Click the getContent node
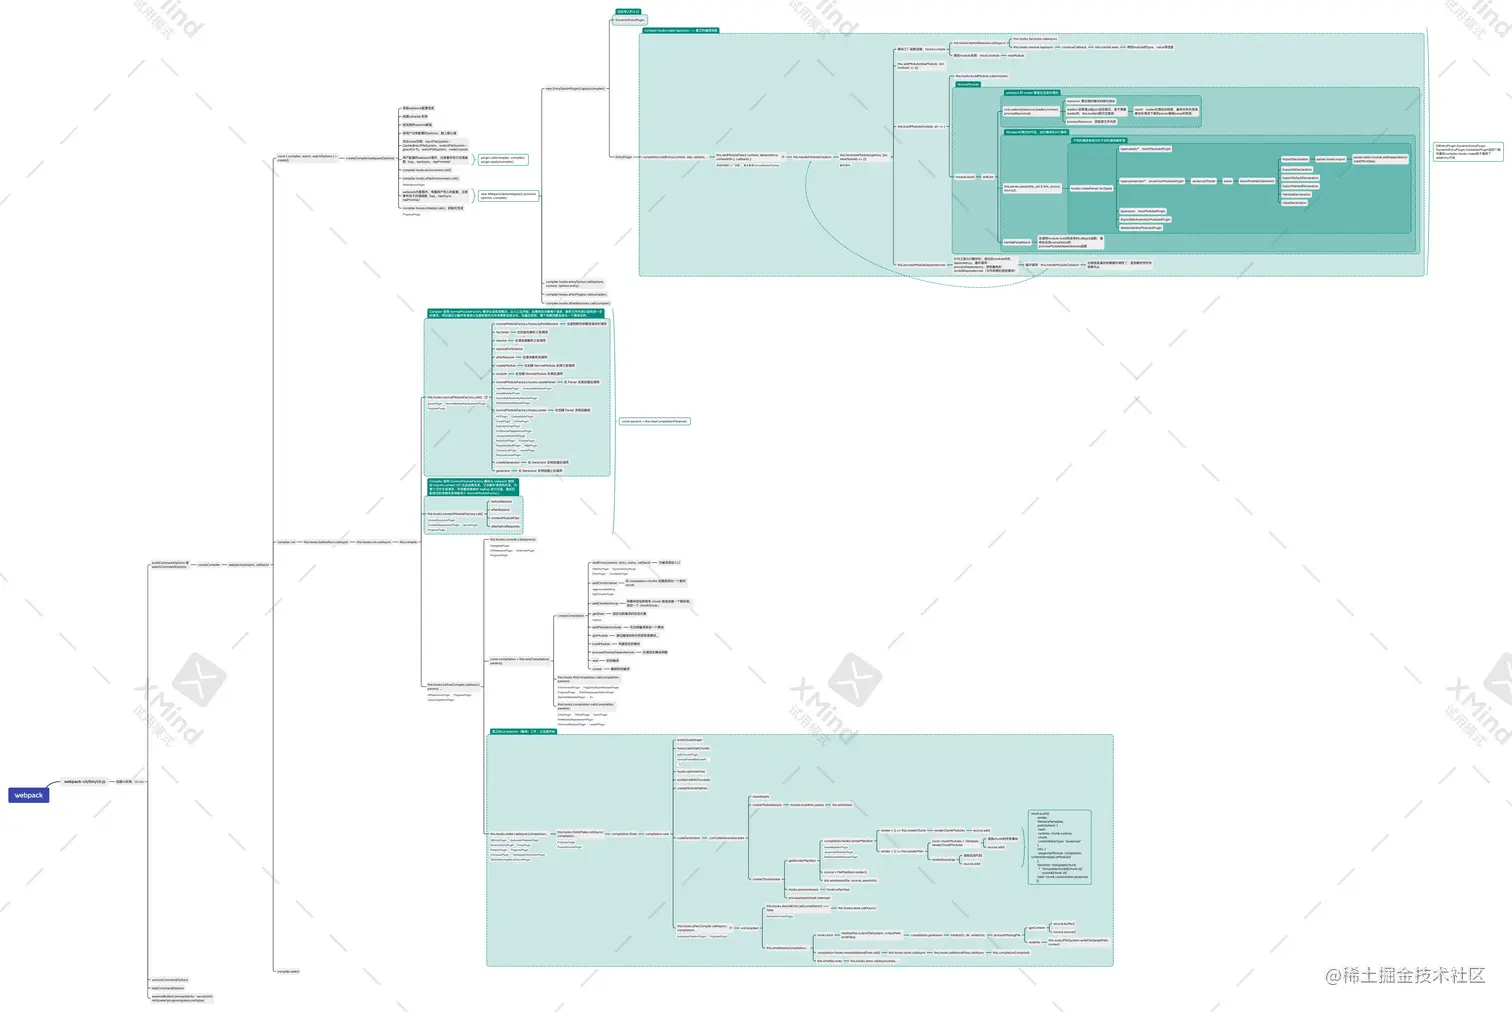This screenshot has height=1012, width=1512. click(x=1037, y=928)
